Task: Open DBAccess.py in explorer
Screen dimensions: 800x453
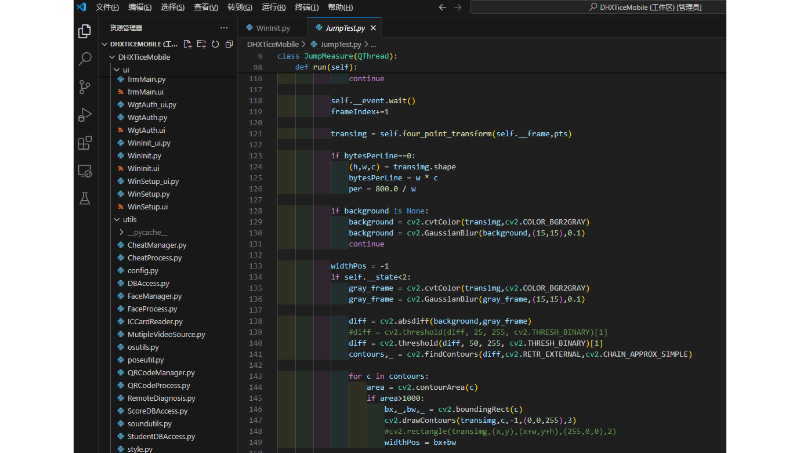Action: pos(148,283)
